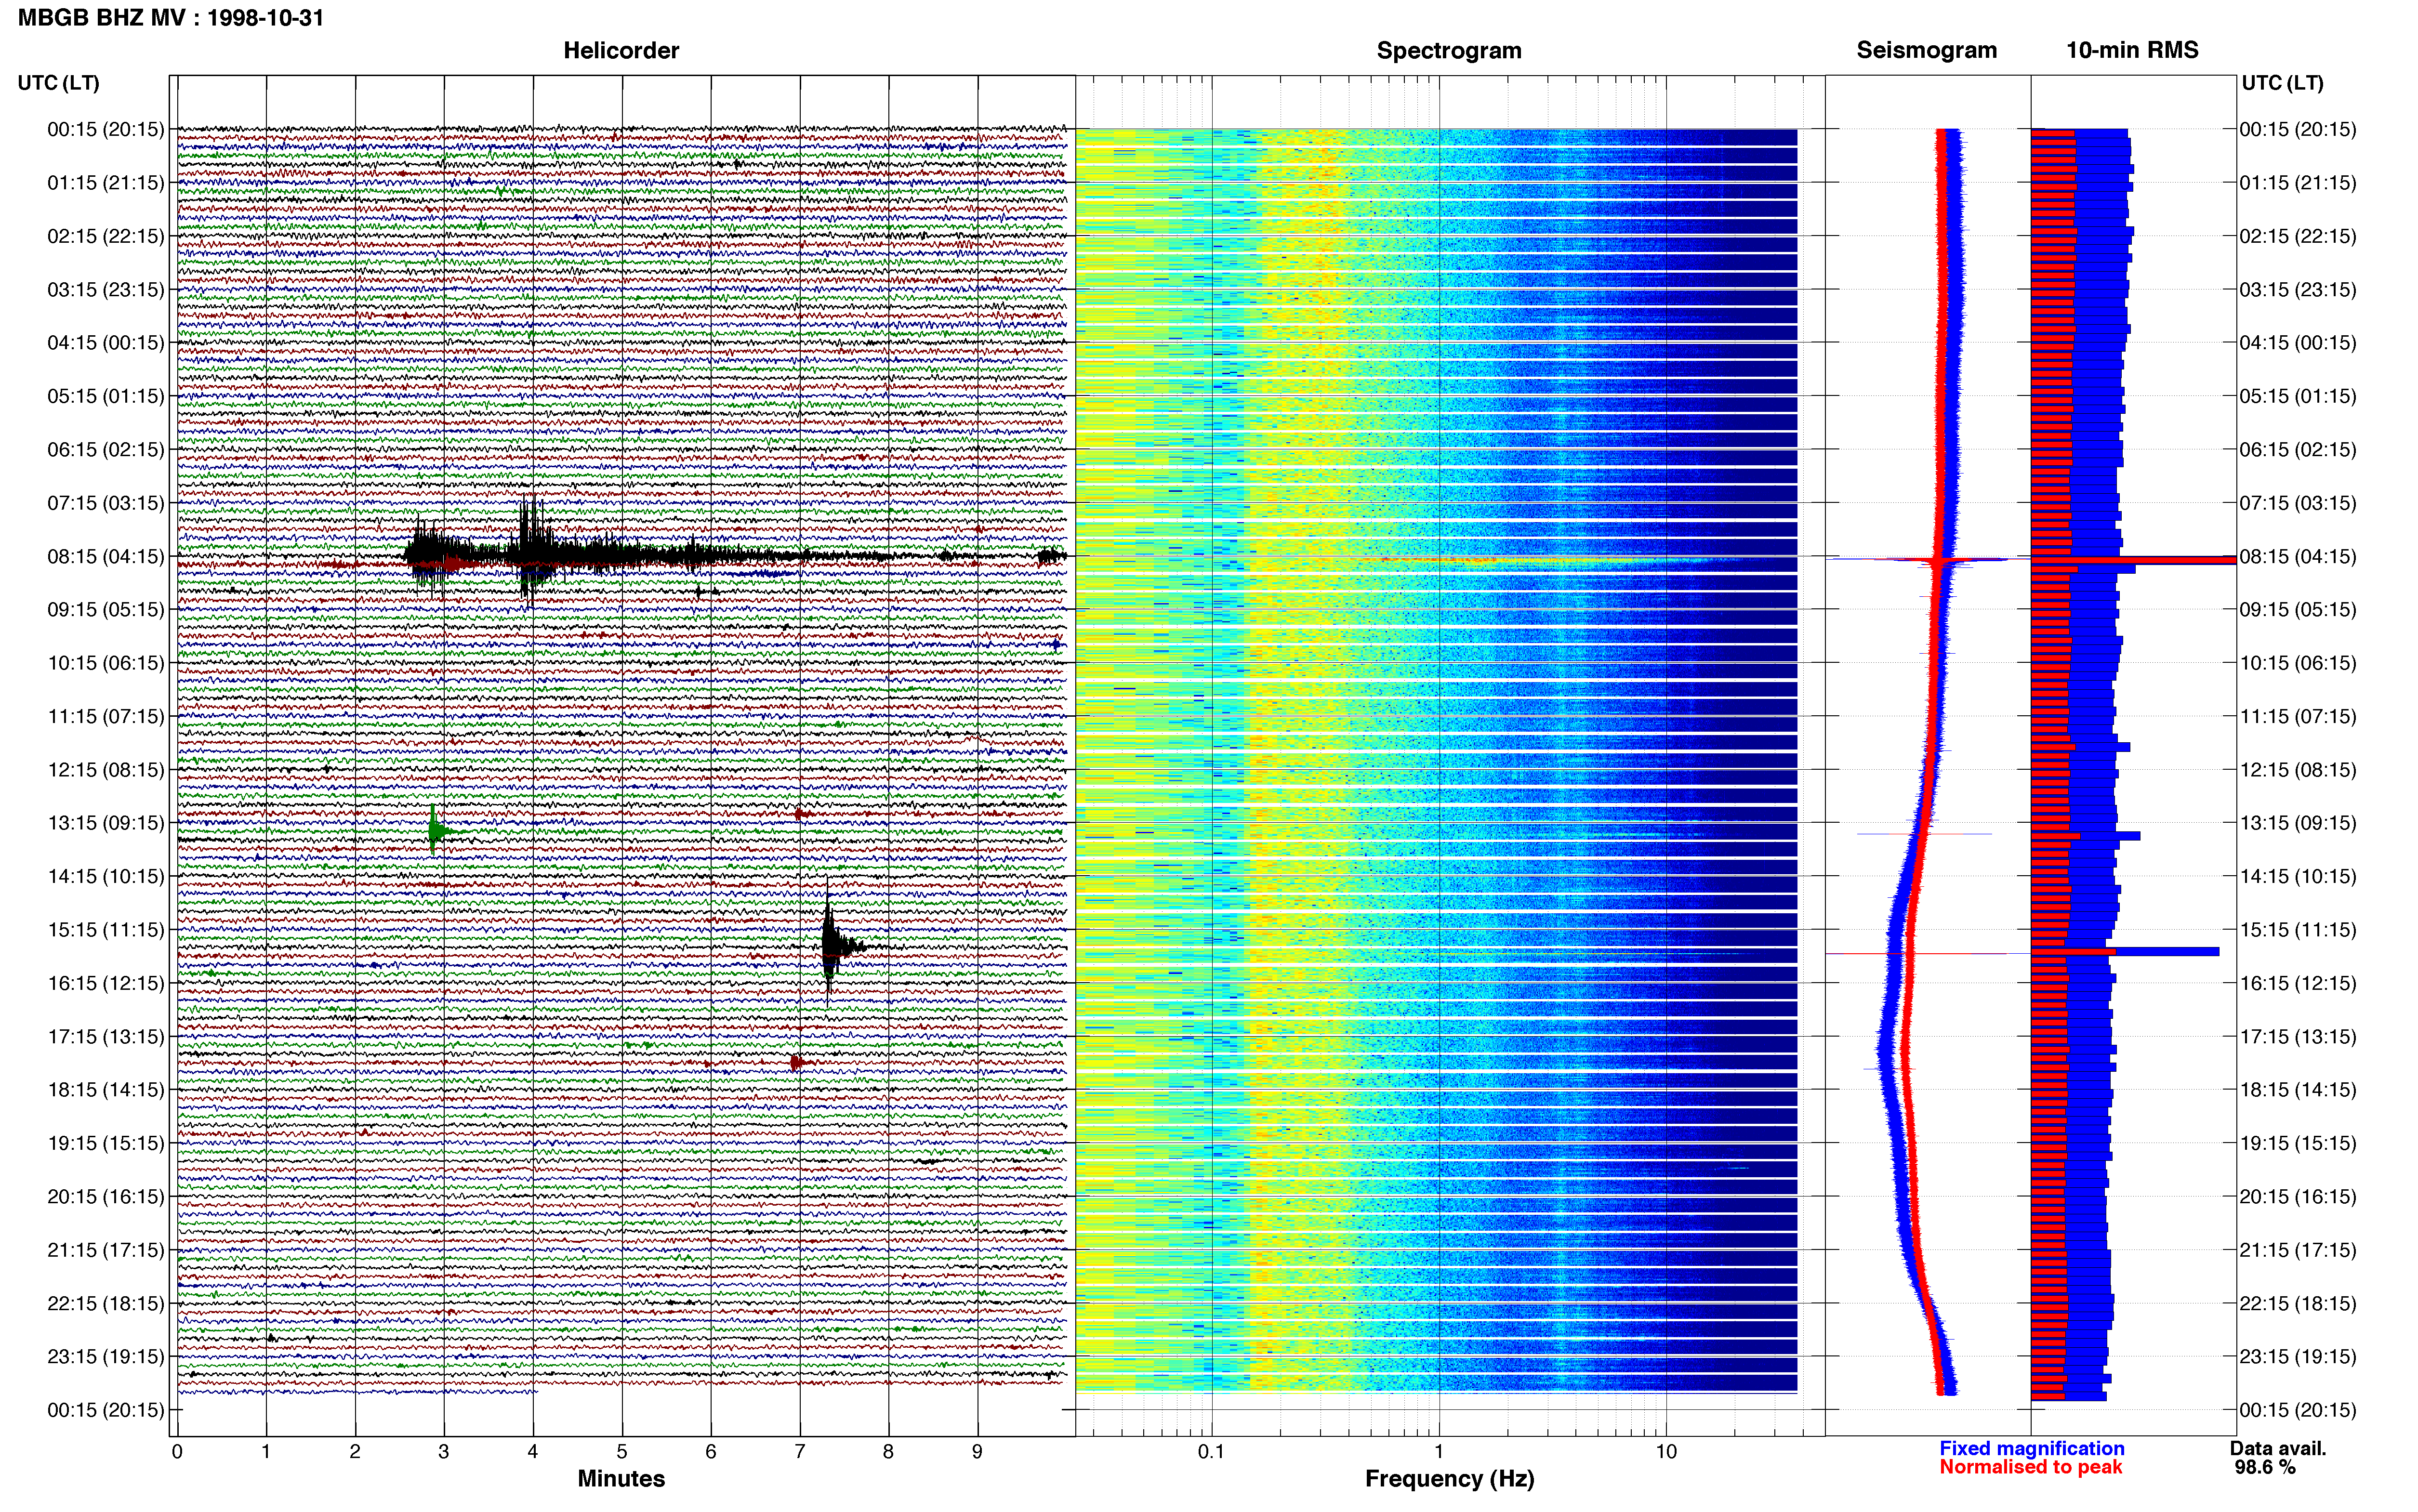Click left-axis time label '06:15 (02:15)'
This screenshot has width=2418, height=1512.
pos(105,450)
